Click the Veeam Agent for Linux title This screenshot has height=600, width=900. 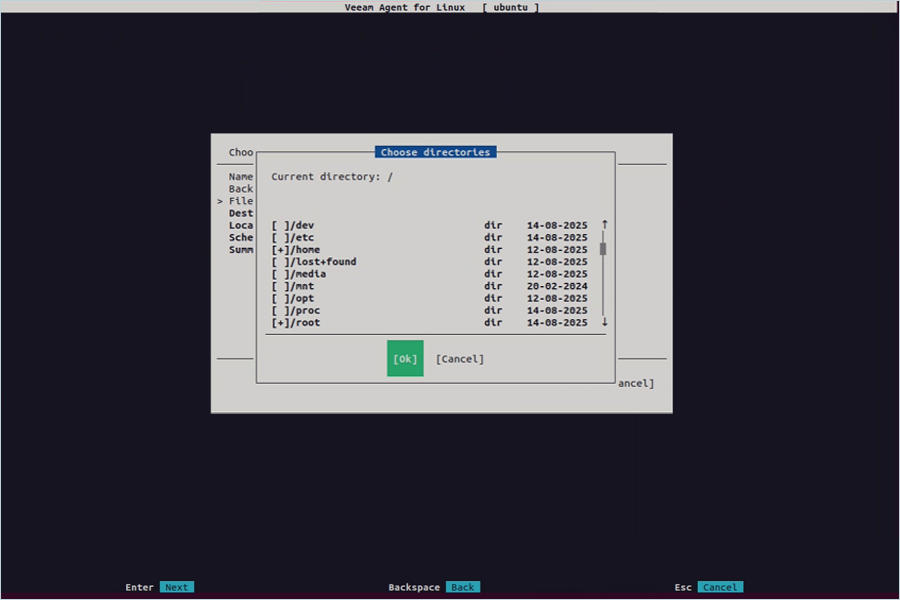click(x=405, y=7)
